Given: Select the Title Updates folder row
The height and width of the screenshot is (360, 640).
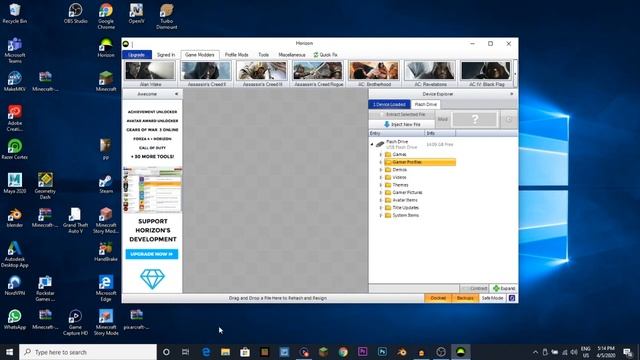Looking at the screenshot, I should coord(402,208).
